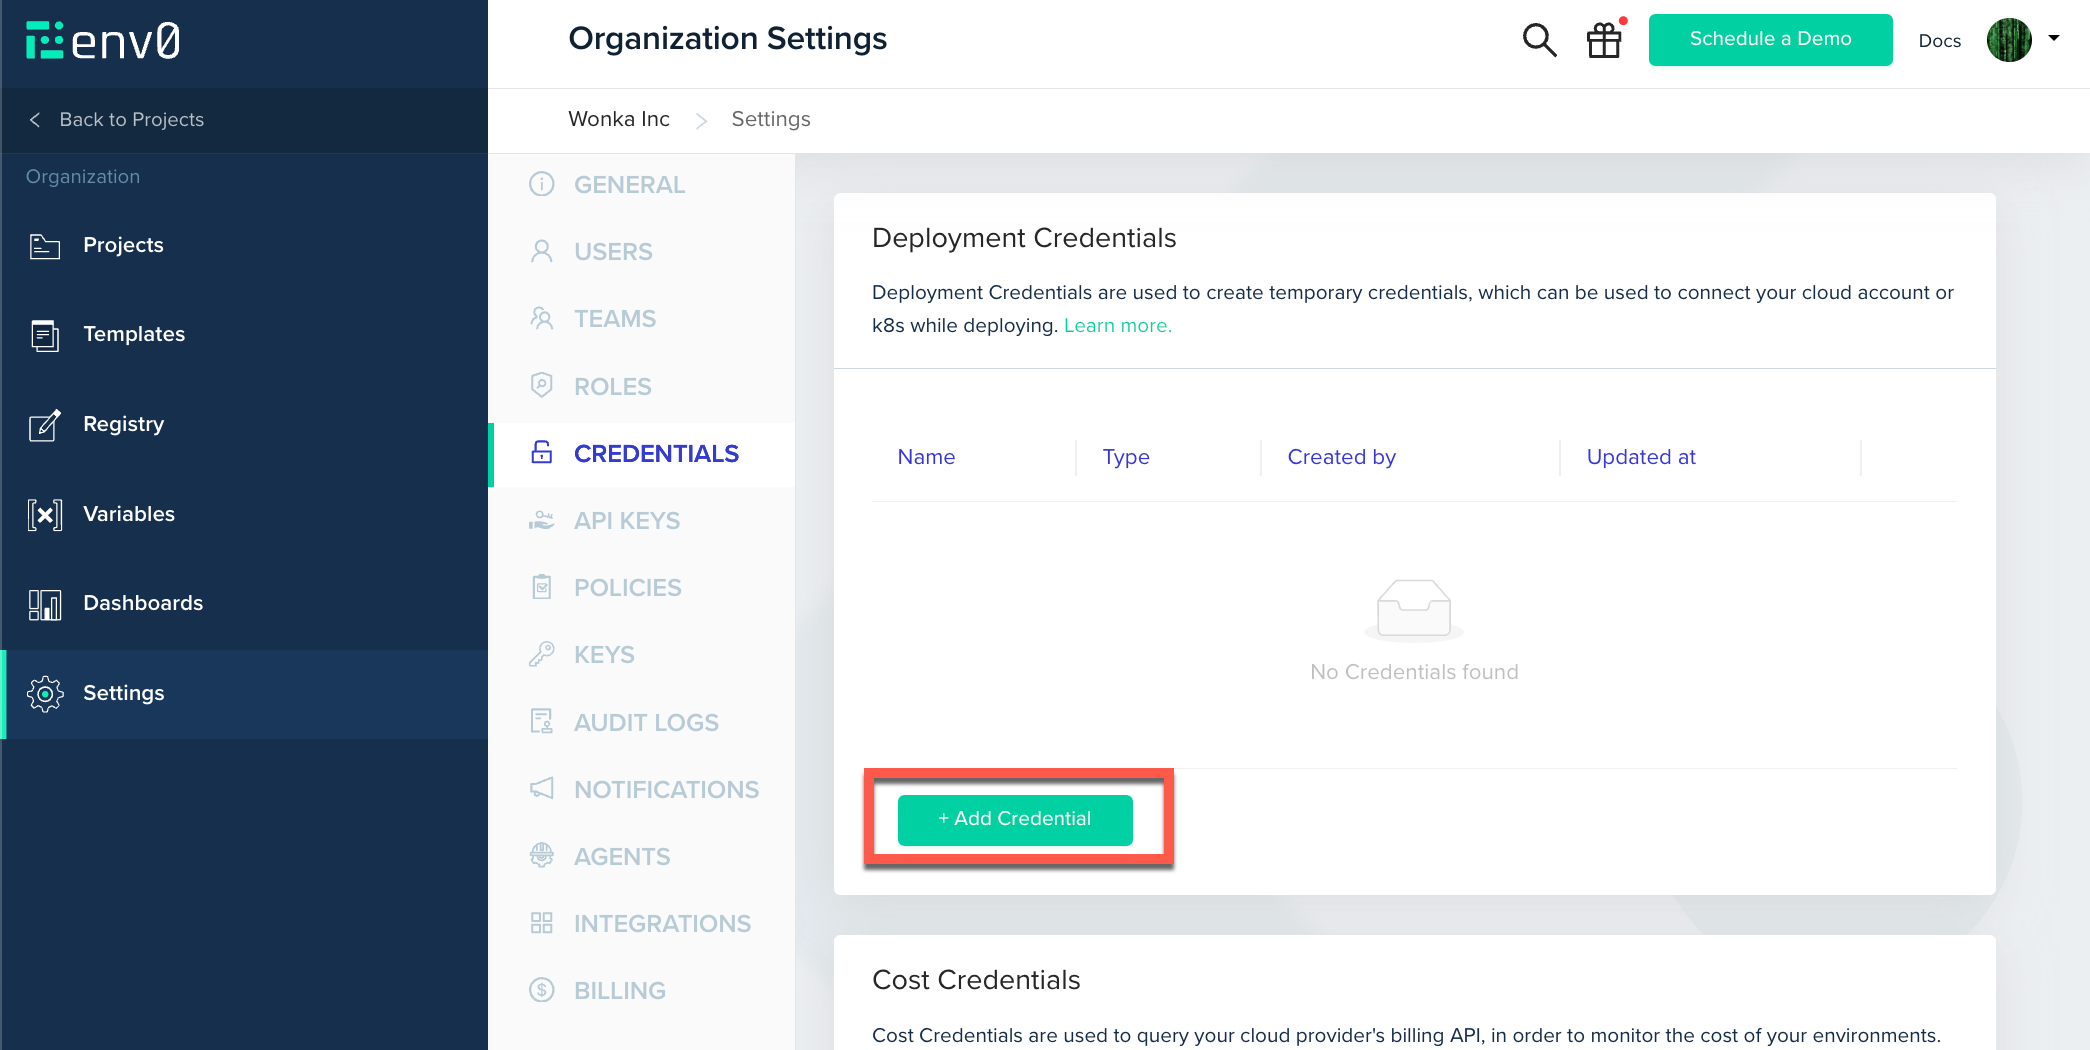This screenshot has height=1050, width=2090.
Task: Select the Dashboards chart icon
Action: click(45, 604)
